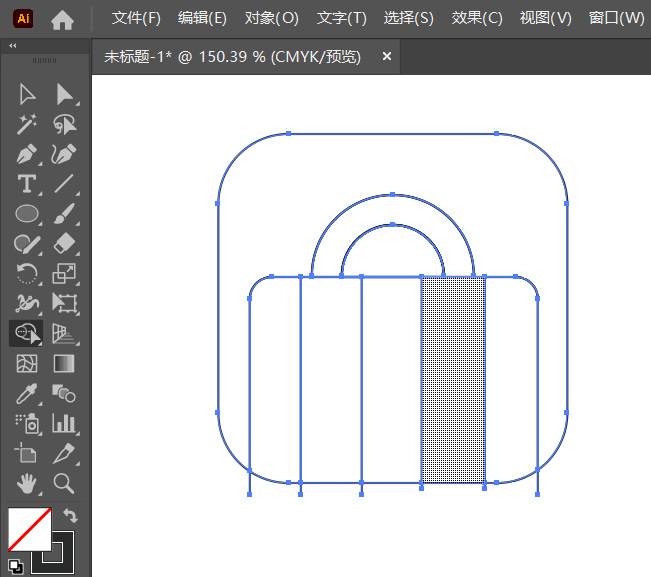
Task: Select the Eyedropper tool
Action: click(27, 394)
